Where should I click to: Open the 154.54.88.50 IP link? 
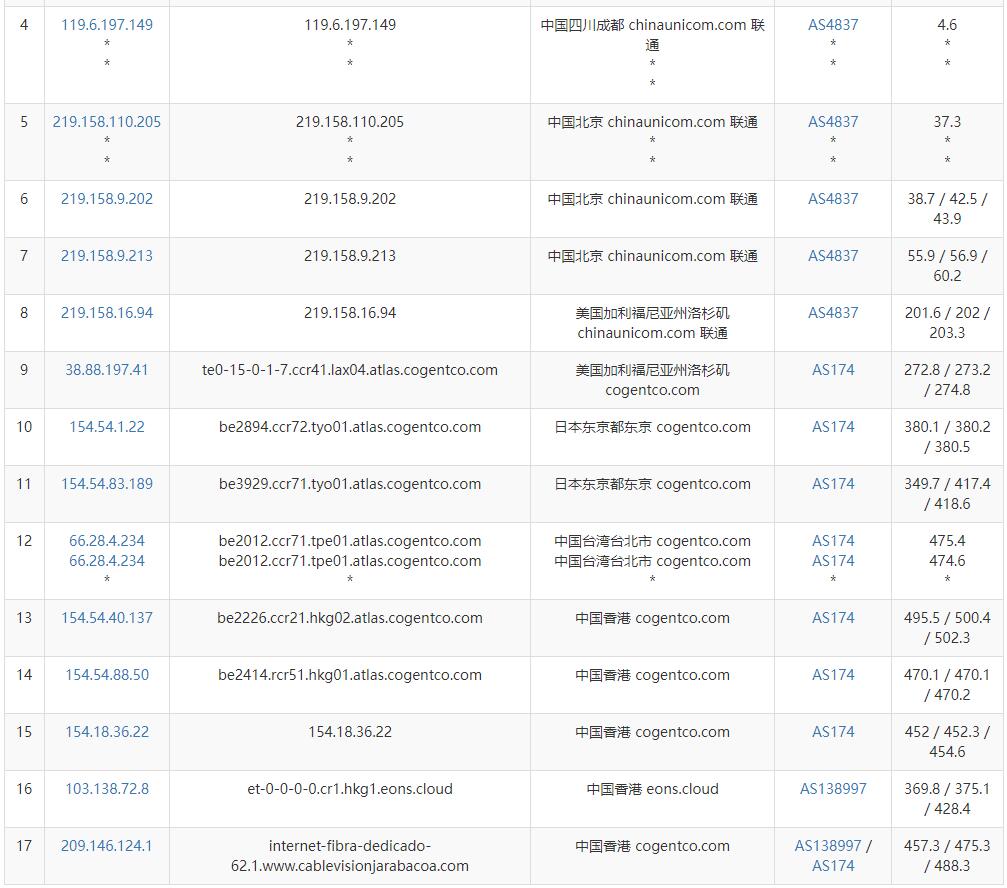click(x=107, y=675)
